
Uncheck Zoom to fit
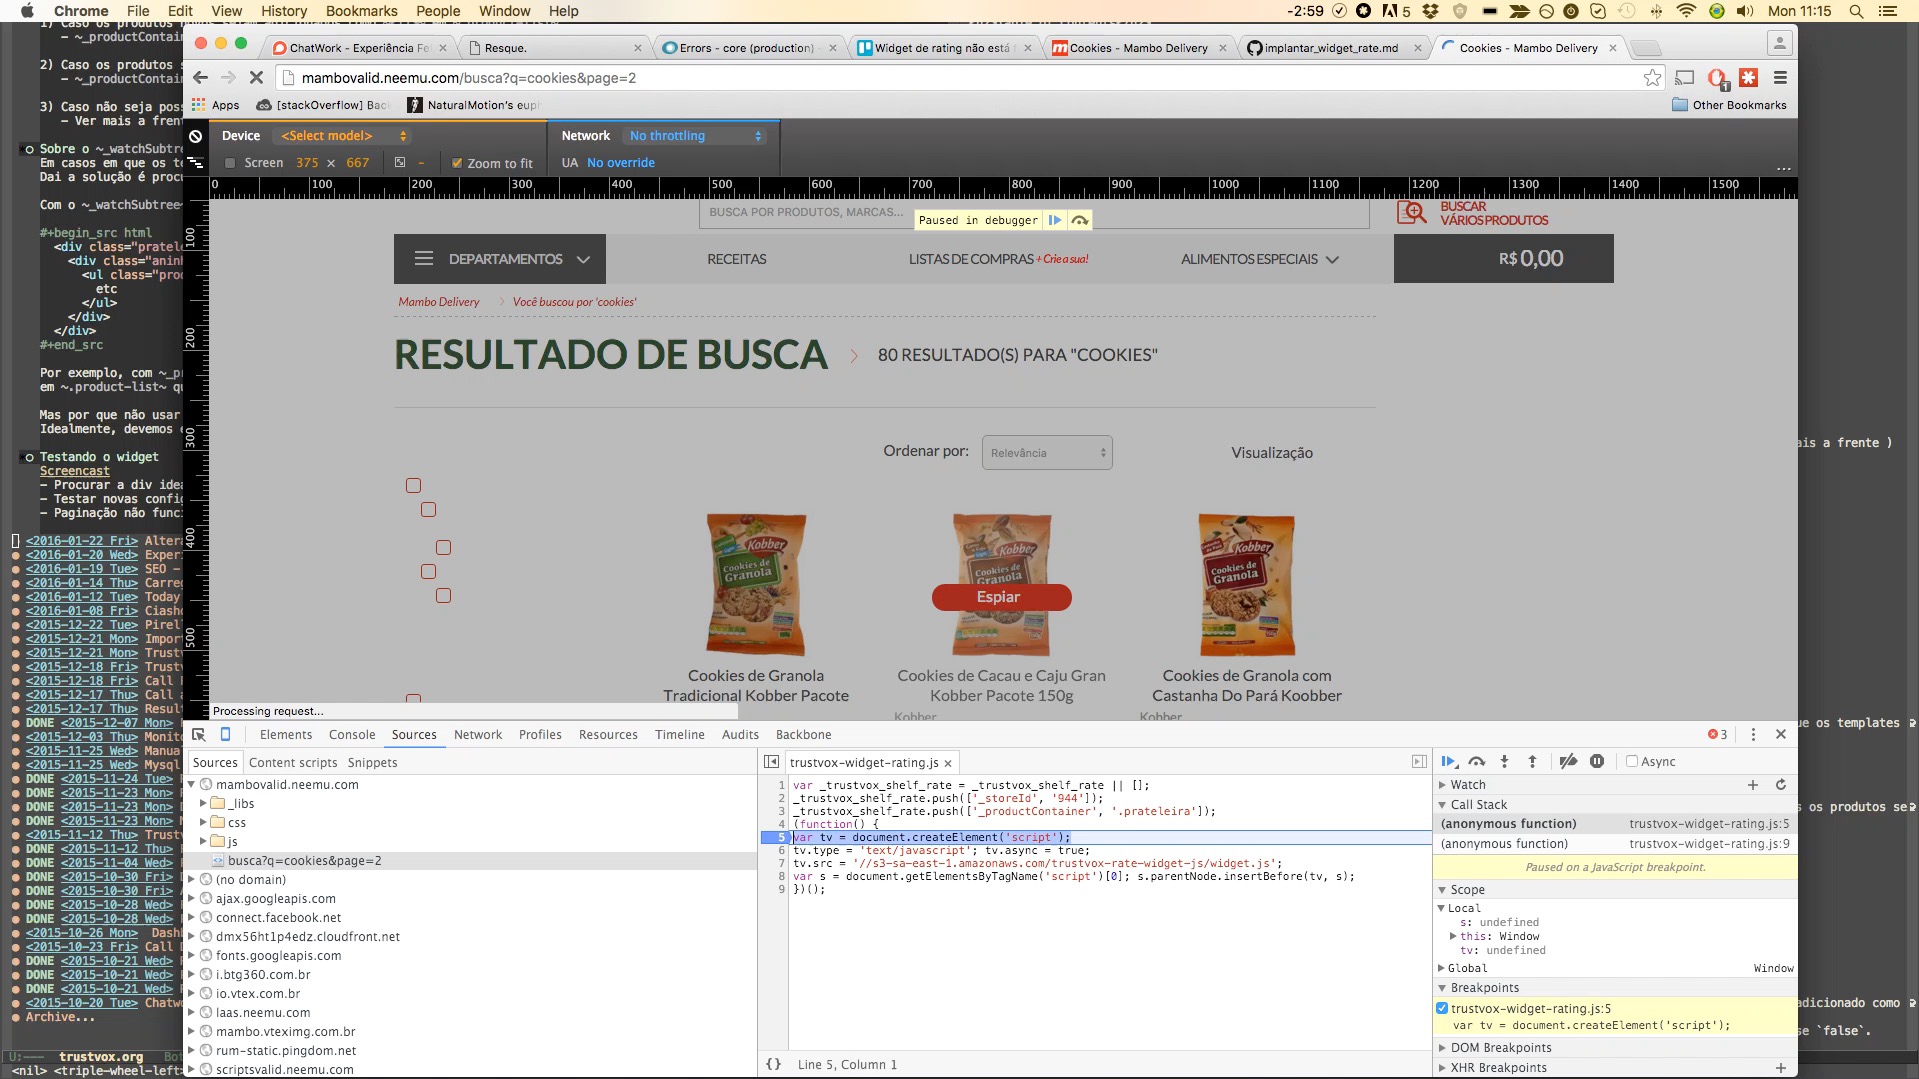[x=457, y=163]
